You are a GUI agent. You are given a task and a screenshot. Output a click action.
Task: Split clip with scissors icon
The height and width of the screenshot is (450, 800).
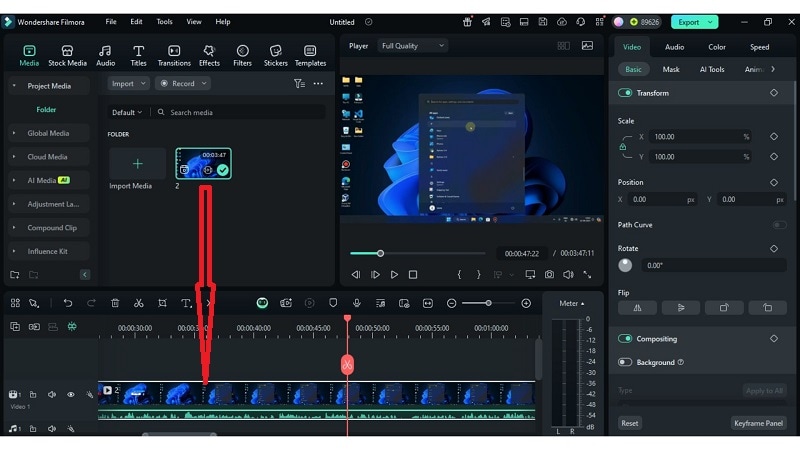(138, 303)
